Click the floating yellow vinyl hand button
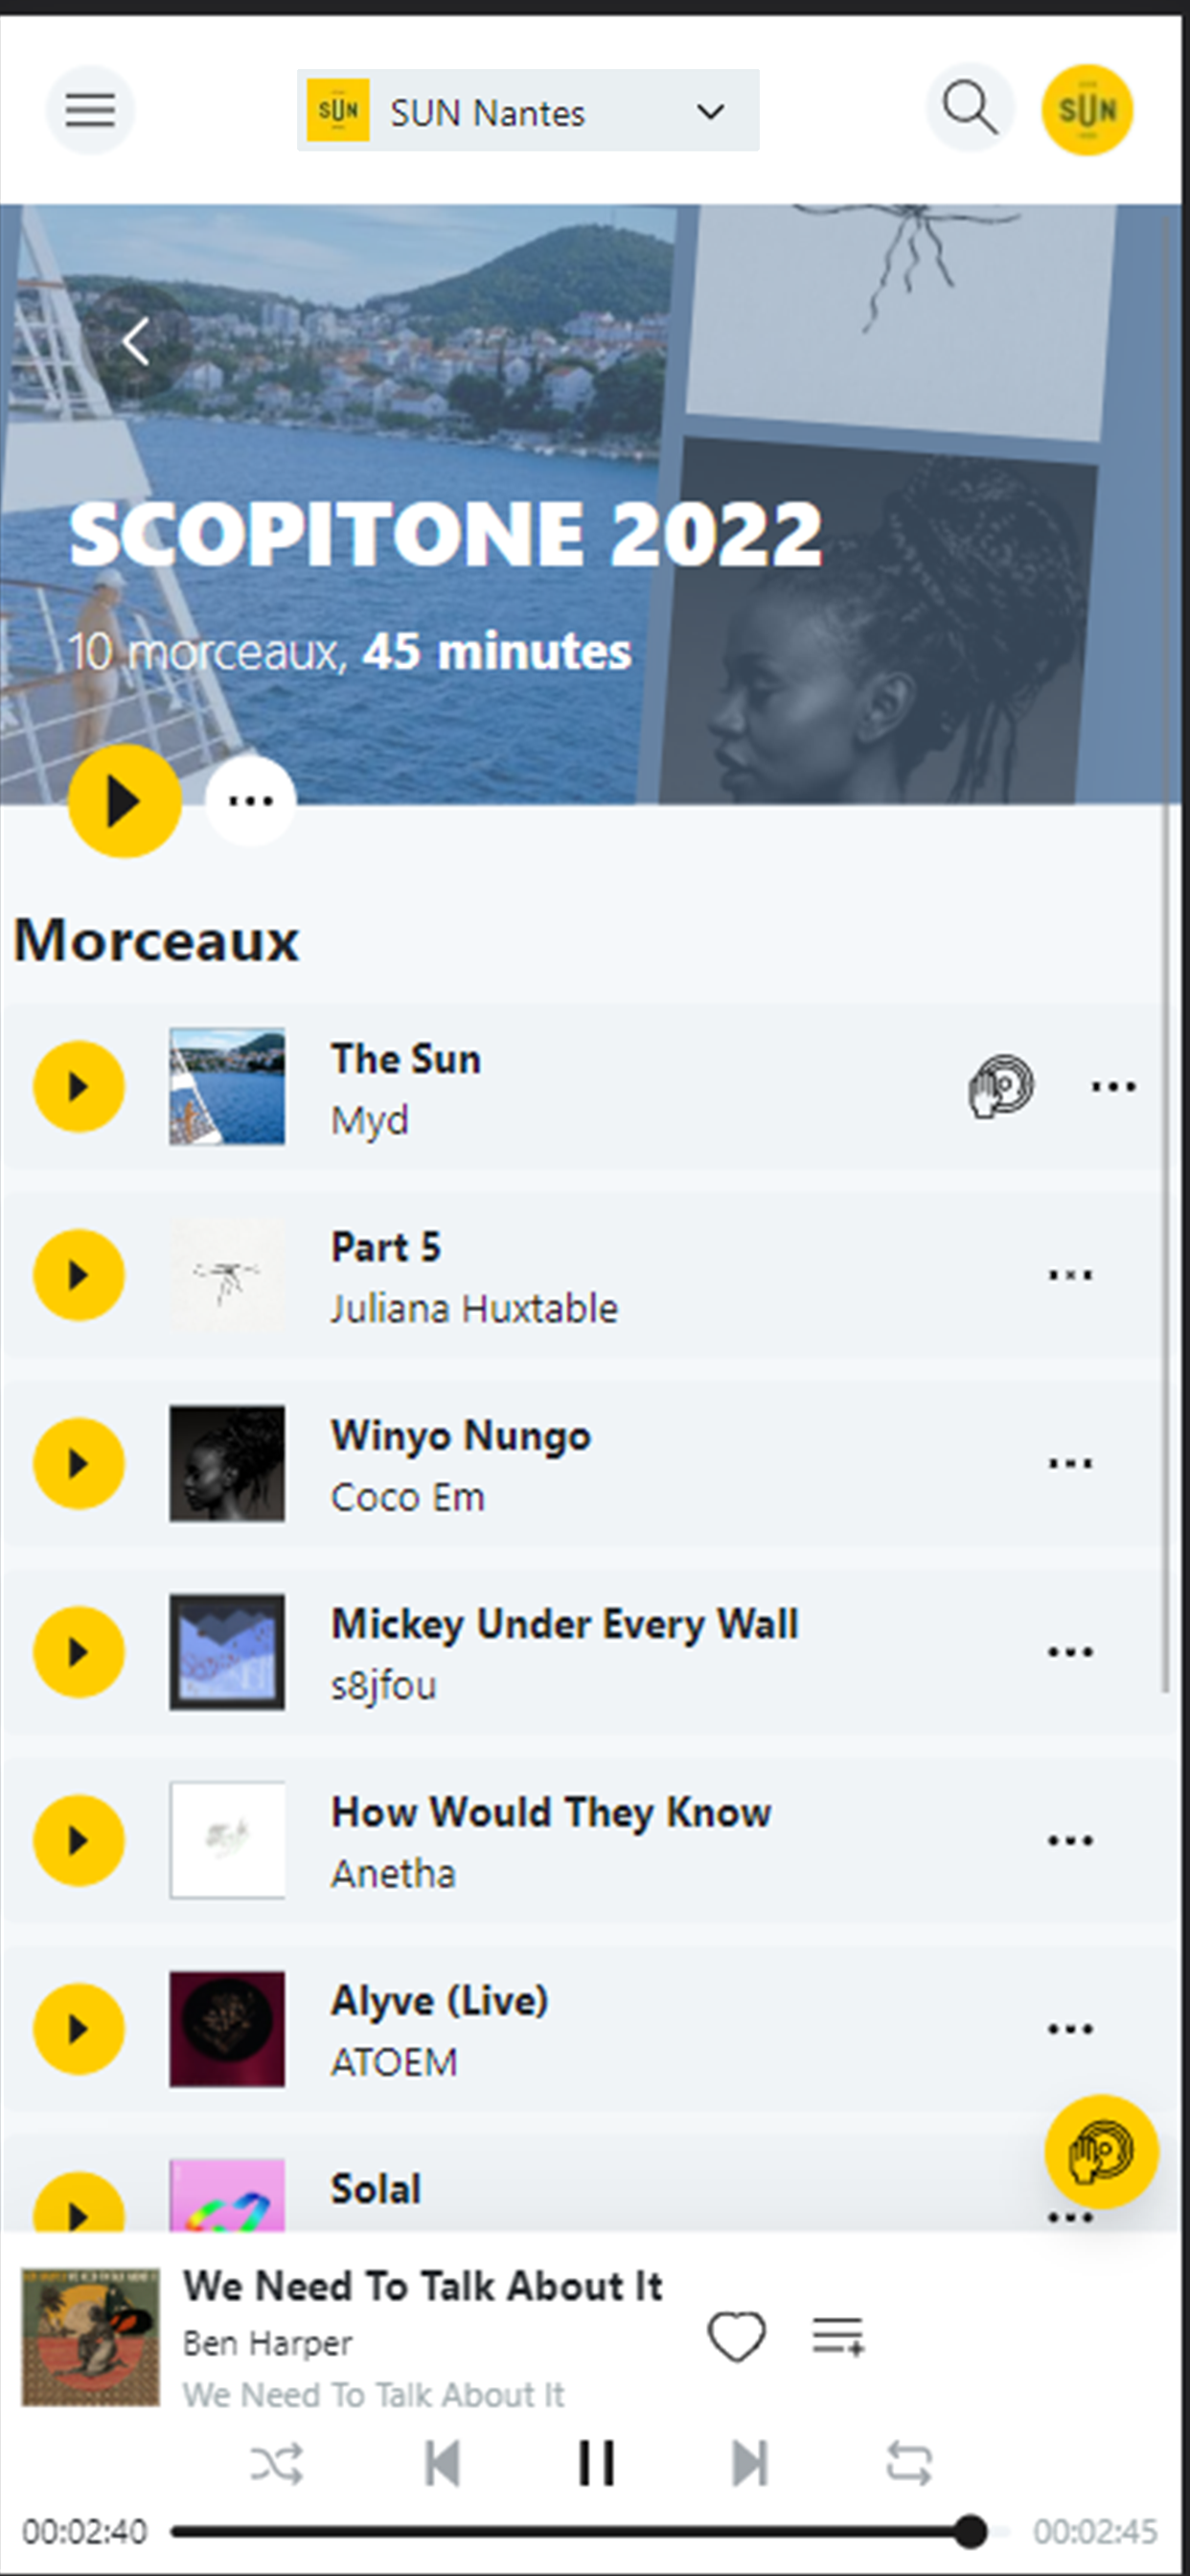1190x2576 pixels. pos(1102,2151)
